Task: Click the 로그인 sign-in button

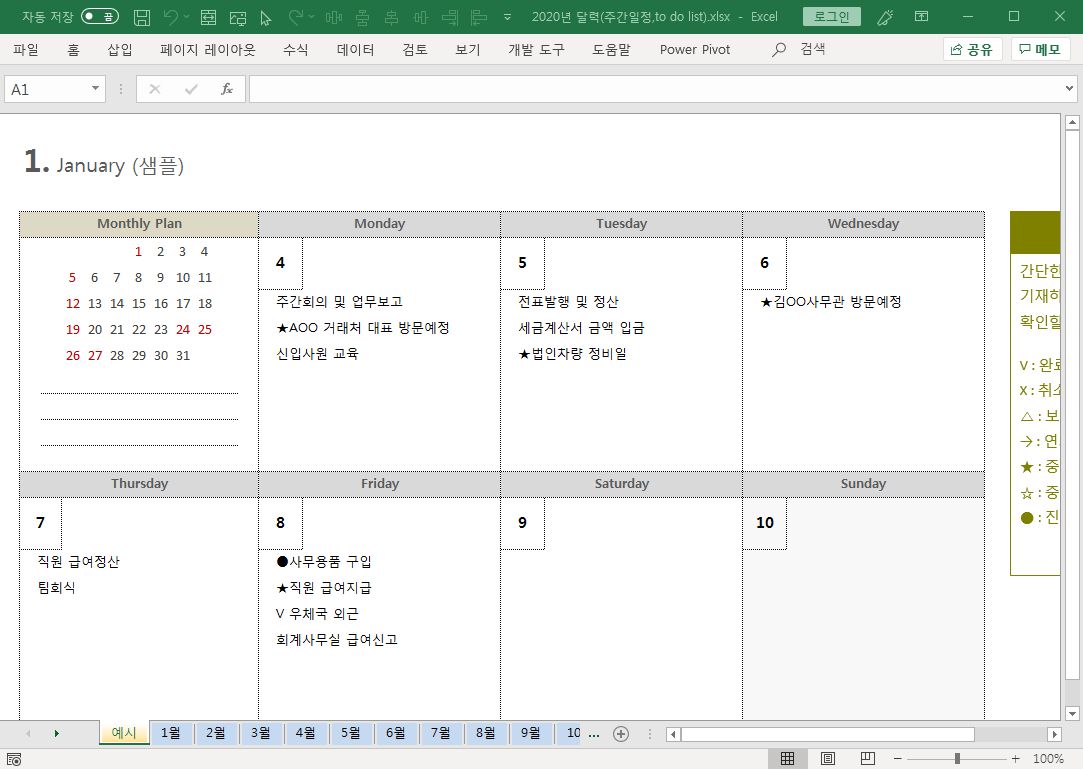Action: tap(832, 17)
